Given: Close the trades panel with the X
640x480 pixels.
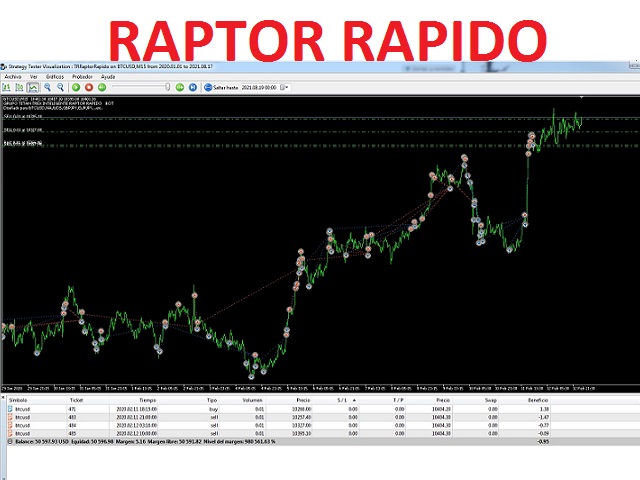Looking at the screenshot, I should click(3, 397).
